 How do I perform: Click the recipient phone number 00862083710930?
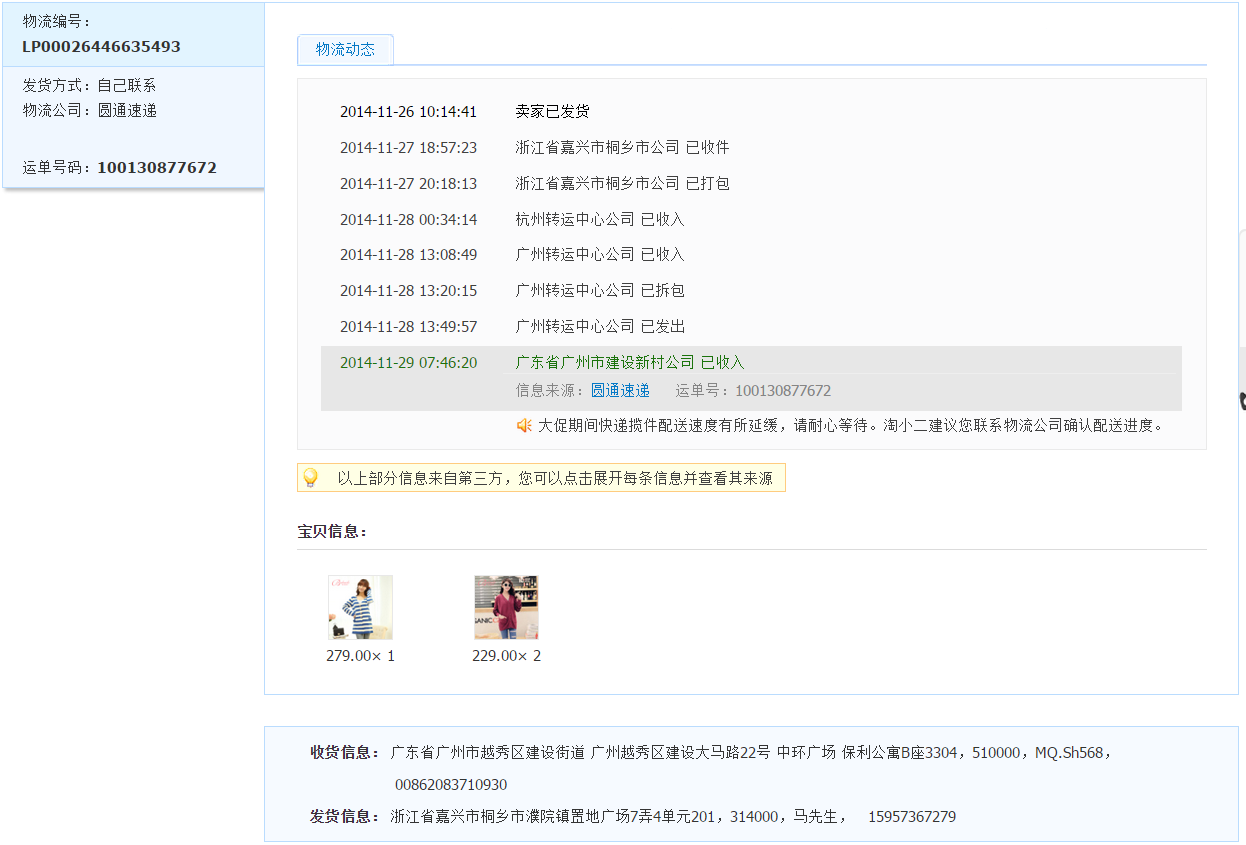point(451,785)
